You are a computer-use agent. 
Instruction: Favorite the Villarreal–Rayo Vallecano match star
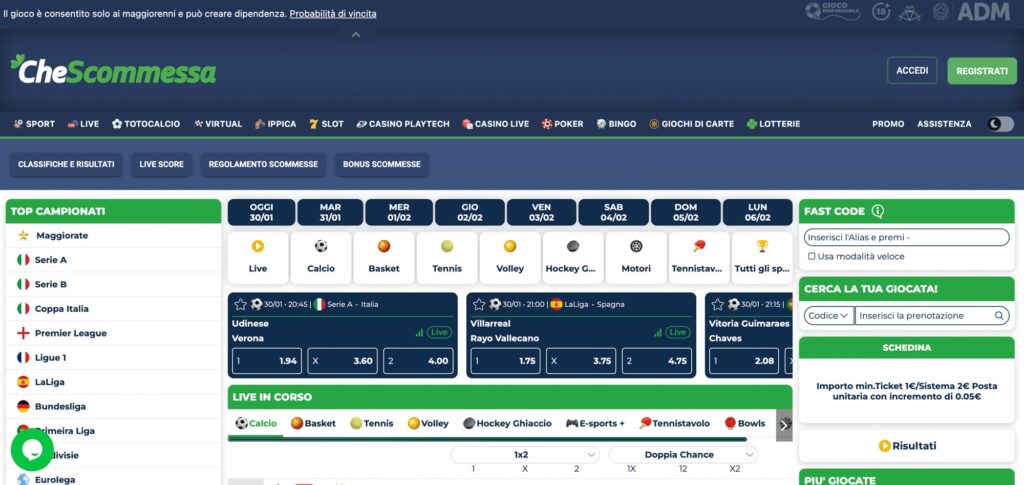479,304
